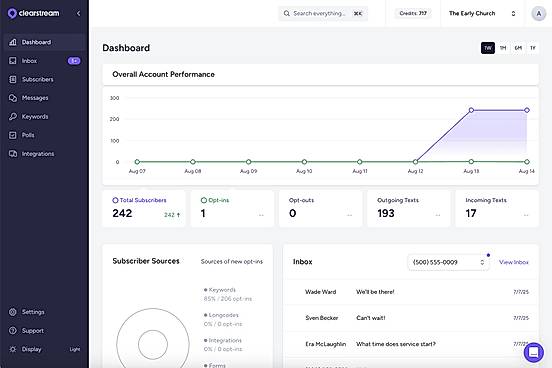Click the Longcodes source legend item
Viewport: 552px width, 368px height.
click(223, 319)
